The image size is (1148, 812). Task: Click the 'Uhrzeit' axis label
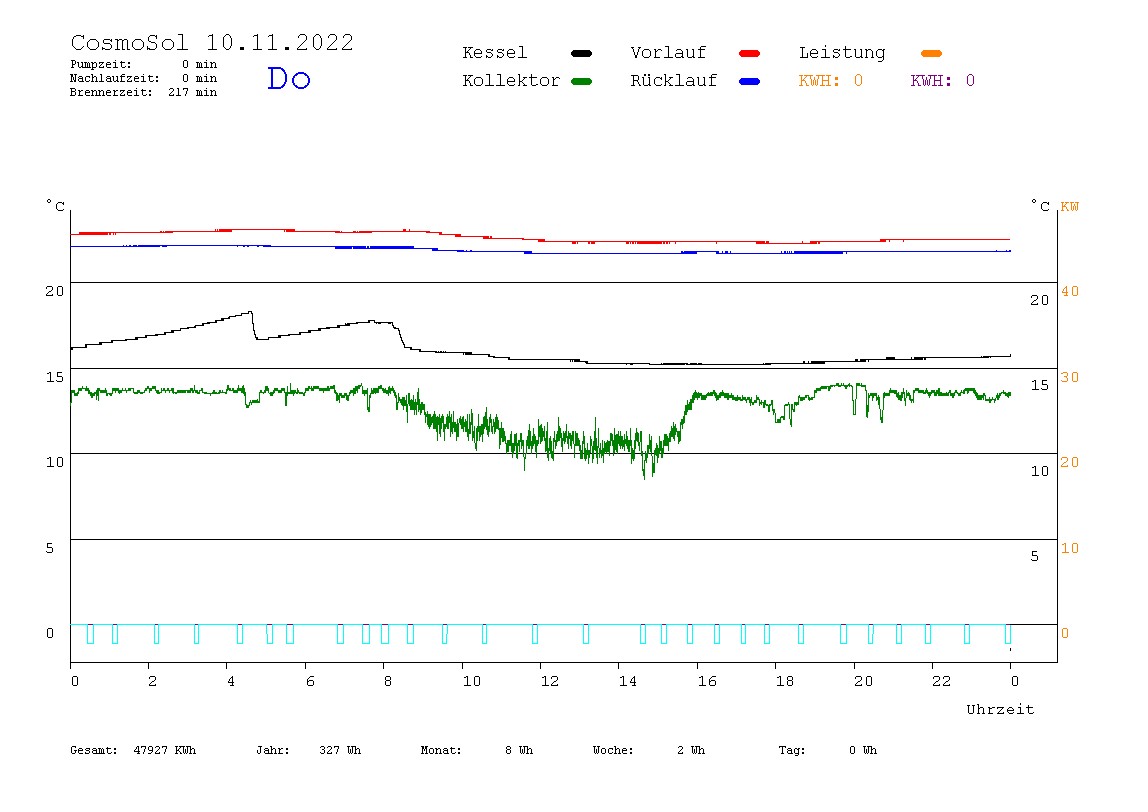point(1000,709)
